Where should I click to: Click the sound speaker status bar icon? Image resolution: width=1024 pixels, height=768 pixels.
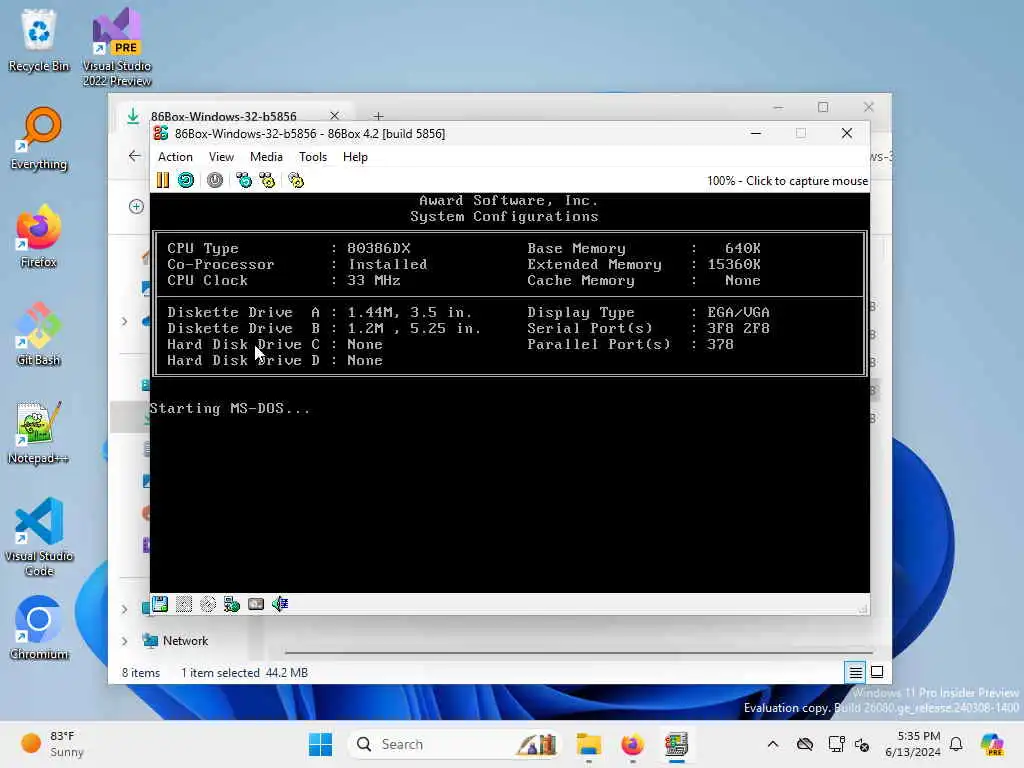[x=280, y=604]
